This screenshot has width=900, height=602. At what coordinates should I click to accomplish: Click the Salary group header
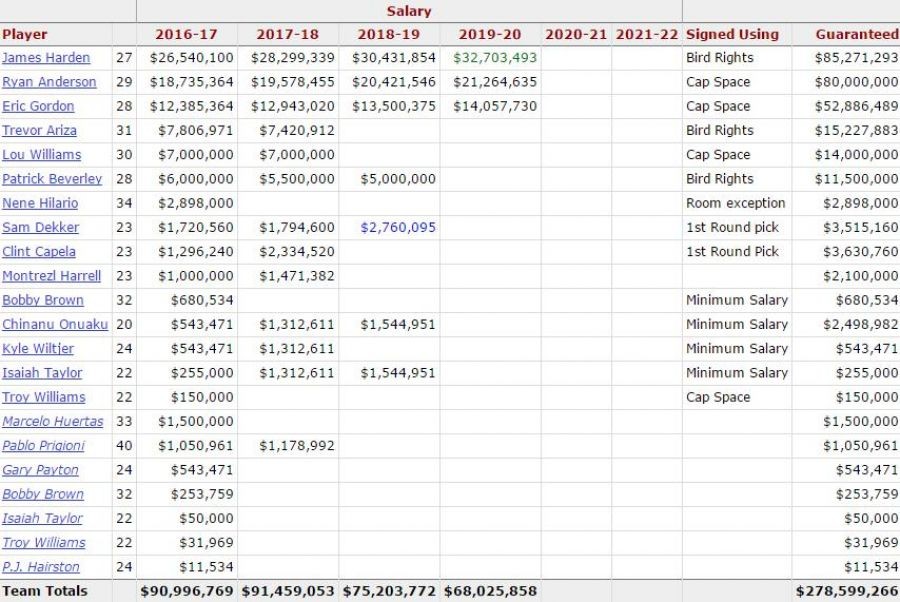pyautogui.click(x=409, y=11)
